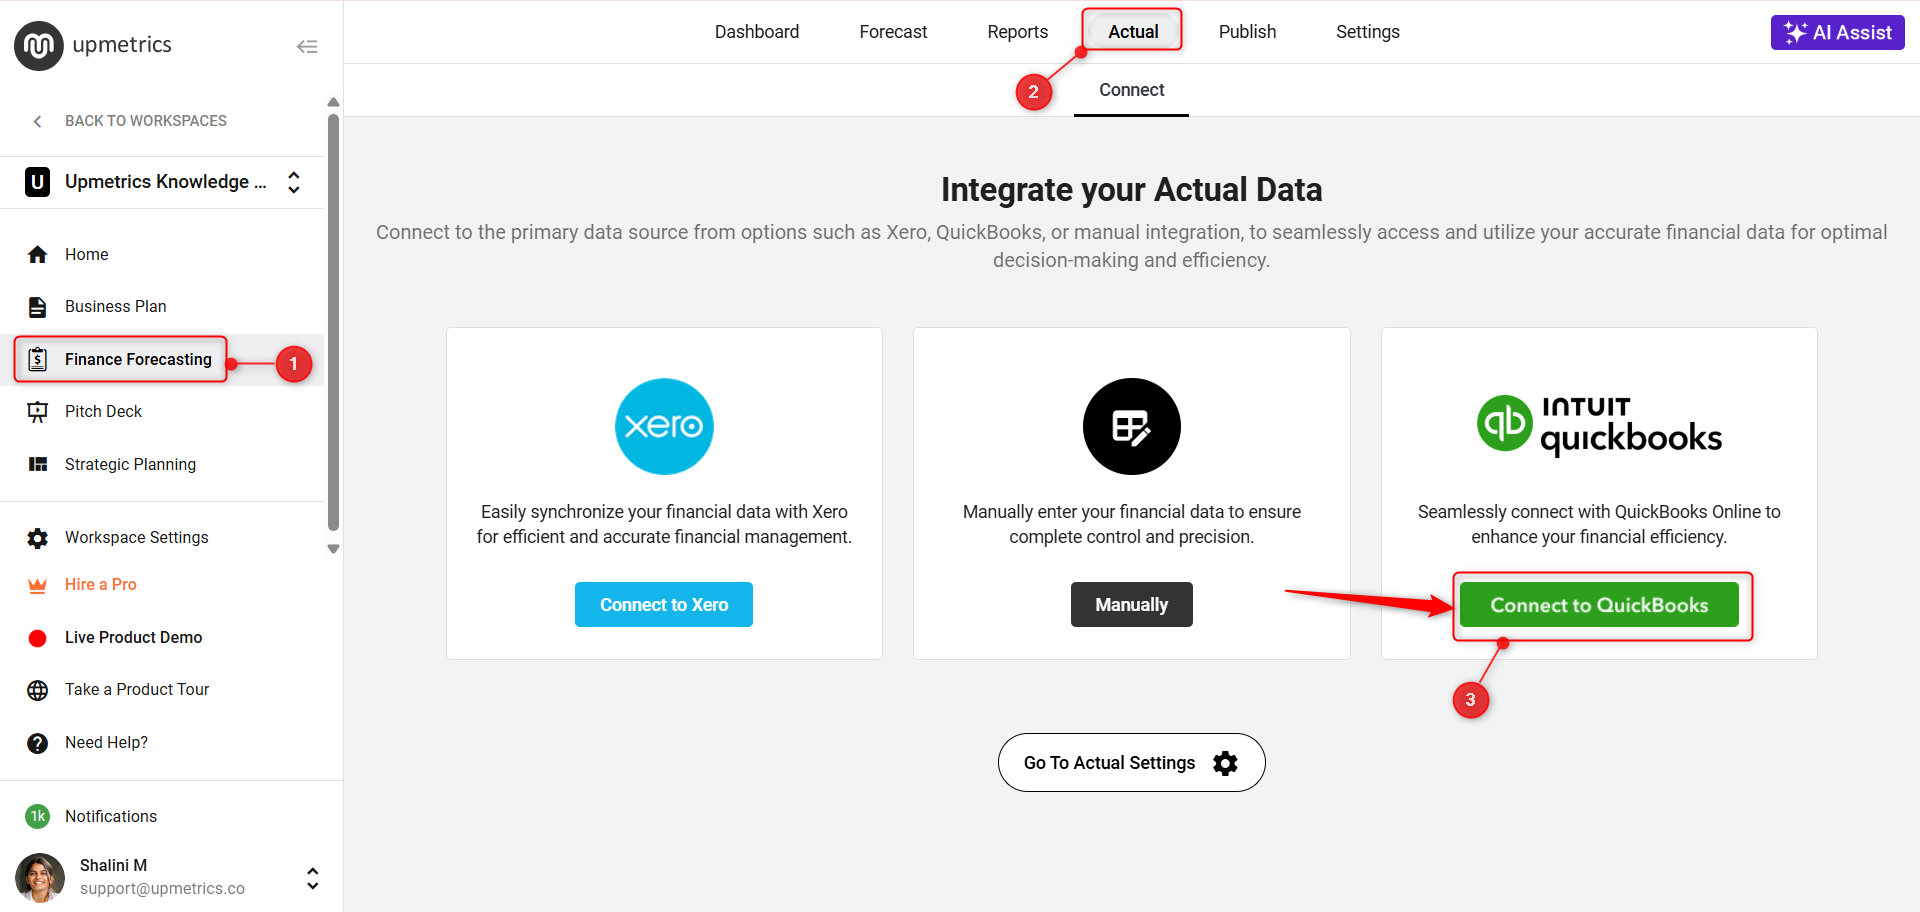Click the Xero logo

(664, 426)
